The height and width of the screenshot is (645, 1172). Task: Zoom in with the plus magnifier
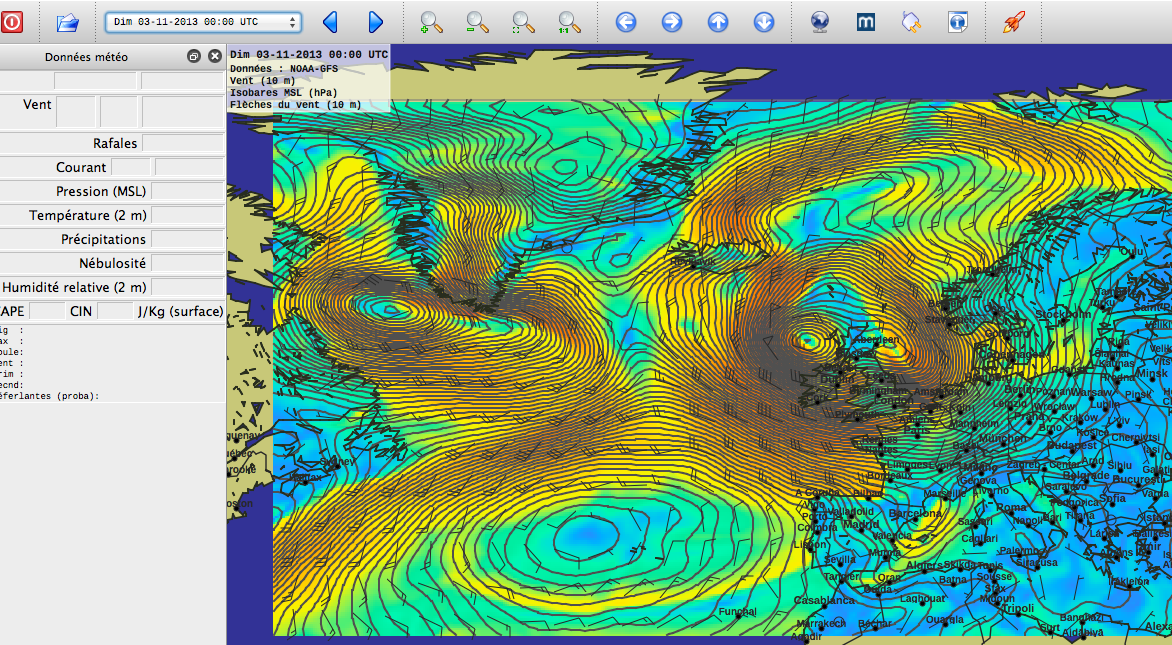click(x=431, y=22)
